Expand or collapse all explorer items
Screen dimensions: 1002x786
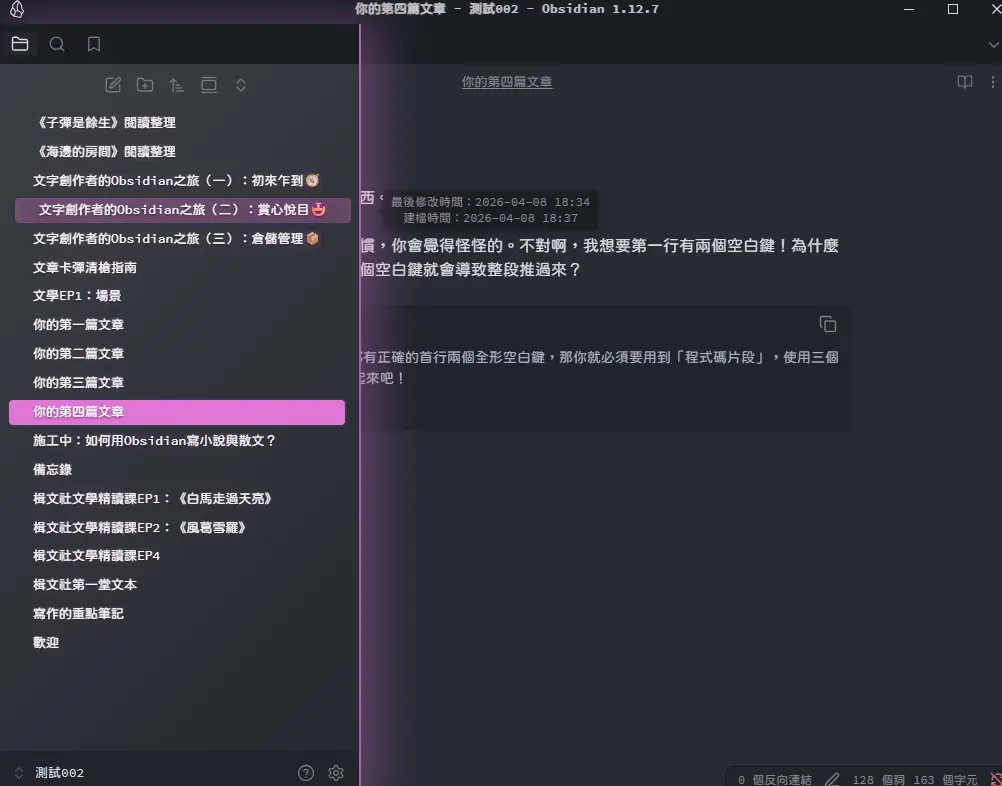coord(241,85)
